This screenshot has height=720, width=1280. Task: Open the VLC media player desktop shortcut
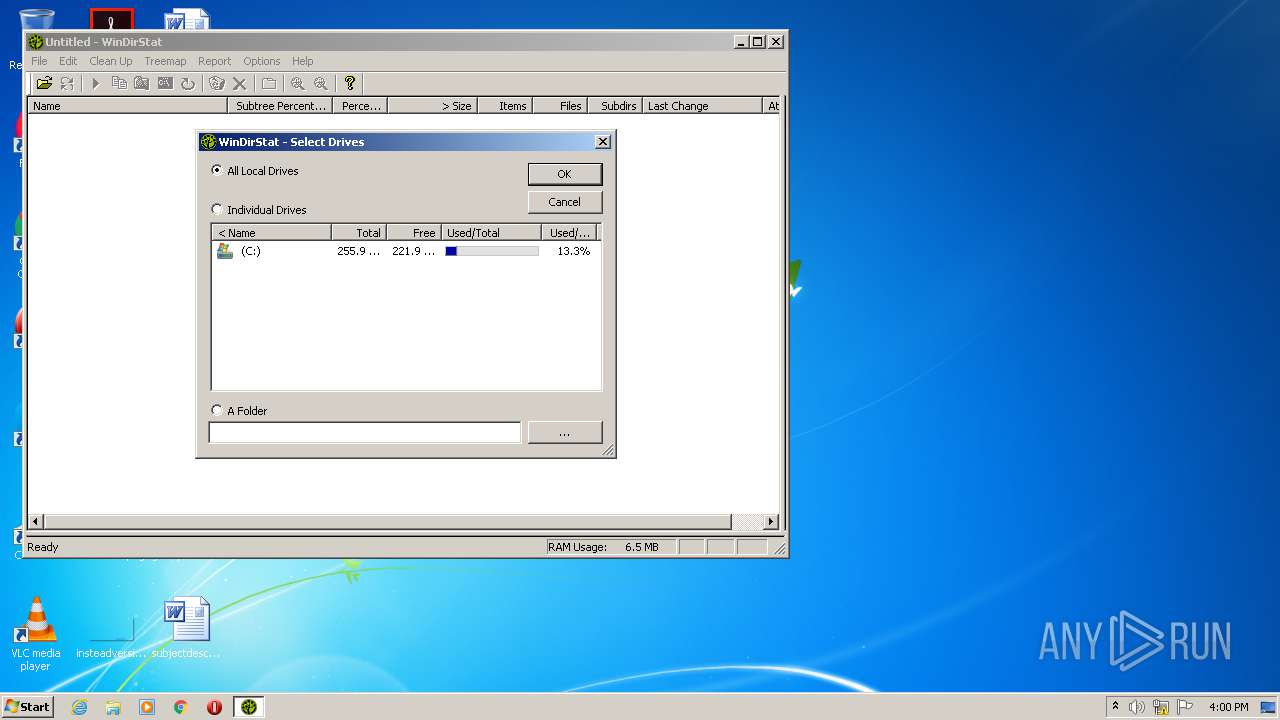pos(36,634)
